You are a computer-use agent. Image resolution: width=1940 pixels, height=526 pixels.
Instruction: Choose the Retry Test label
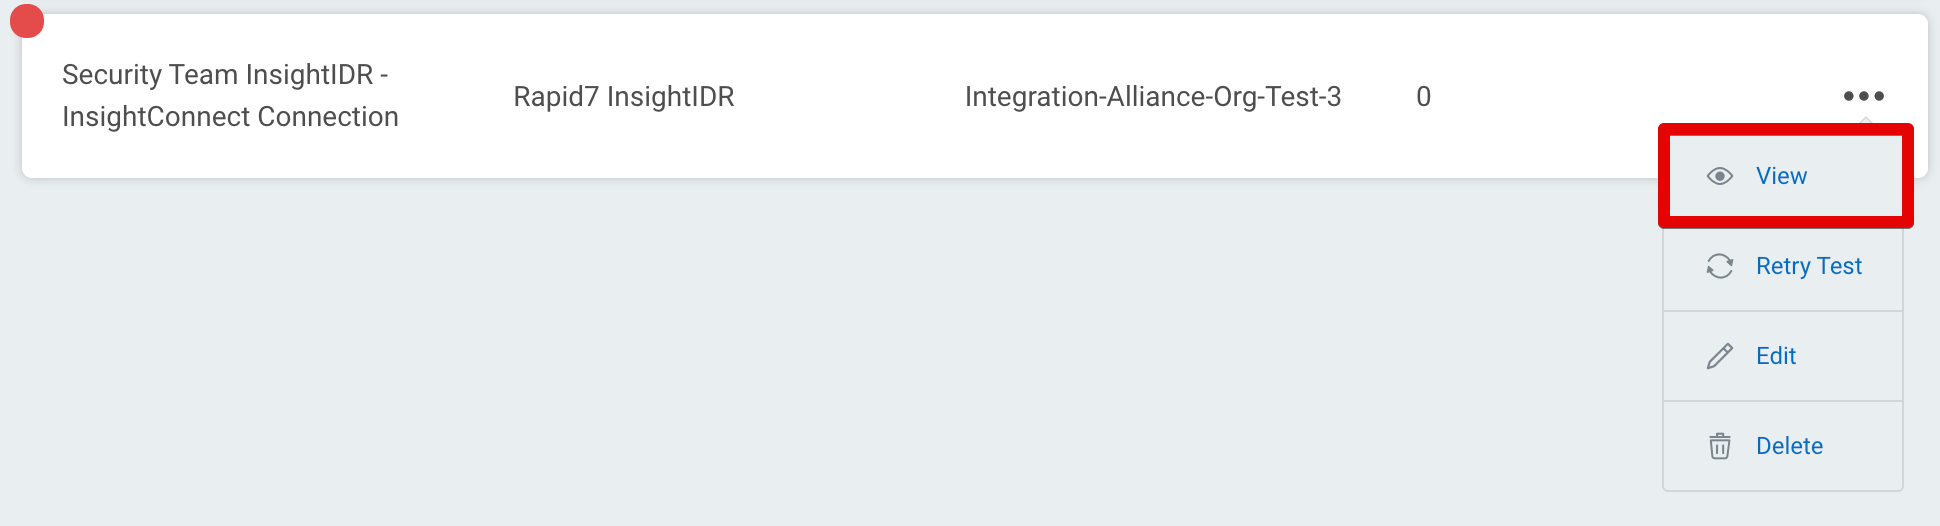click(x=1808, y=266)
